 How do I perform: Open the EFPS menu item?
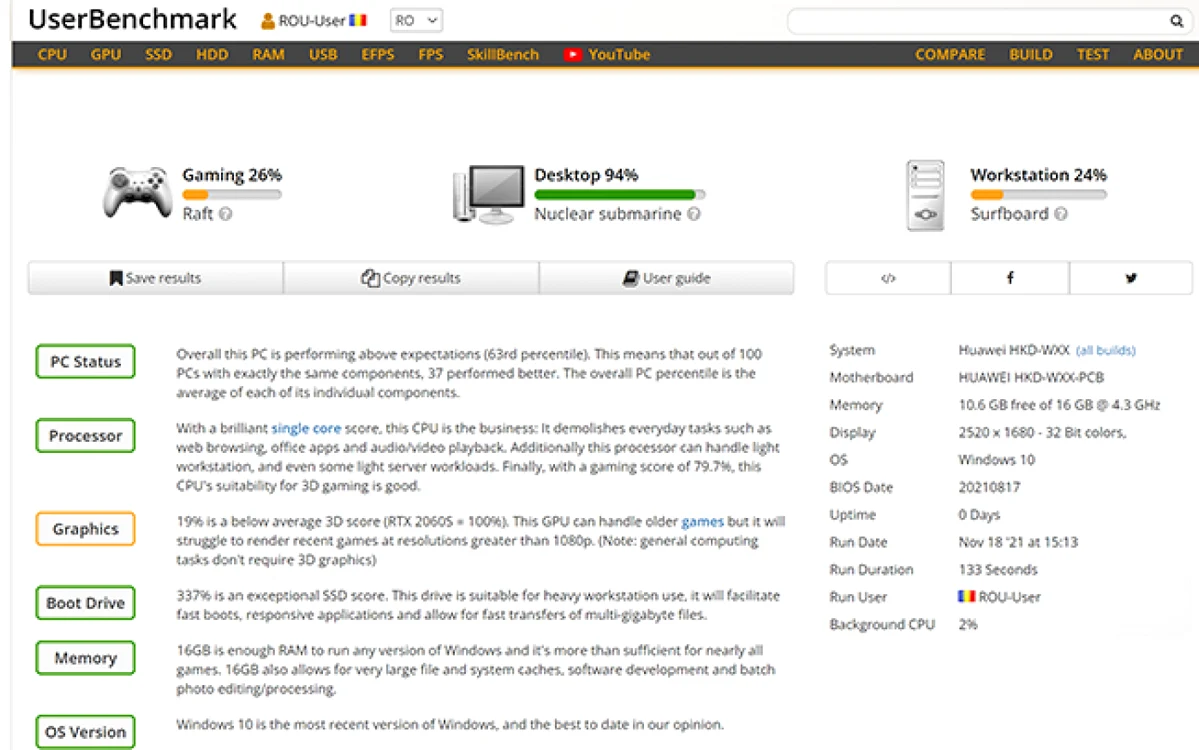[x=378, y=54]
